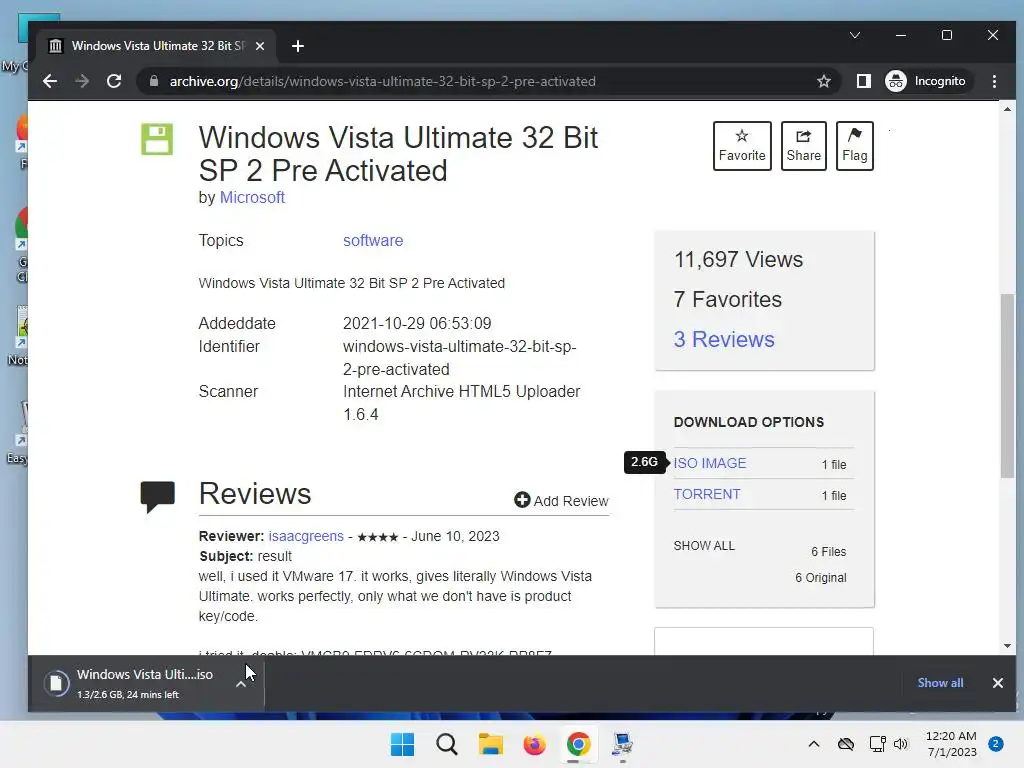Flag this archive item
1024x768 pixels.
point(854,146)
